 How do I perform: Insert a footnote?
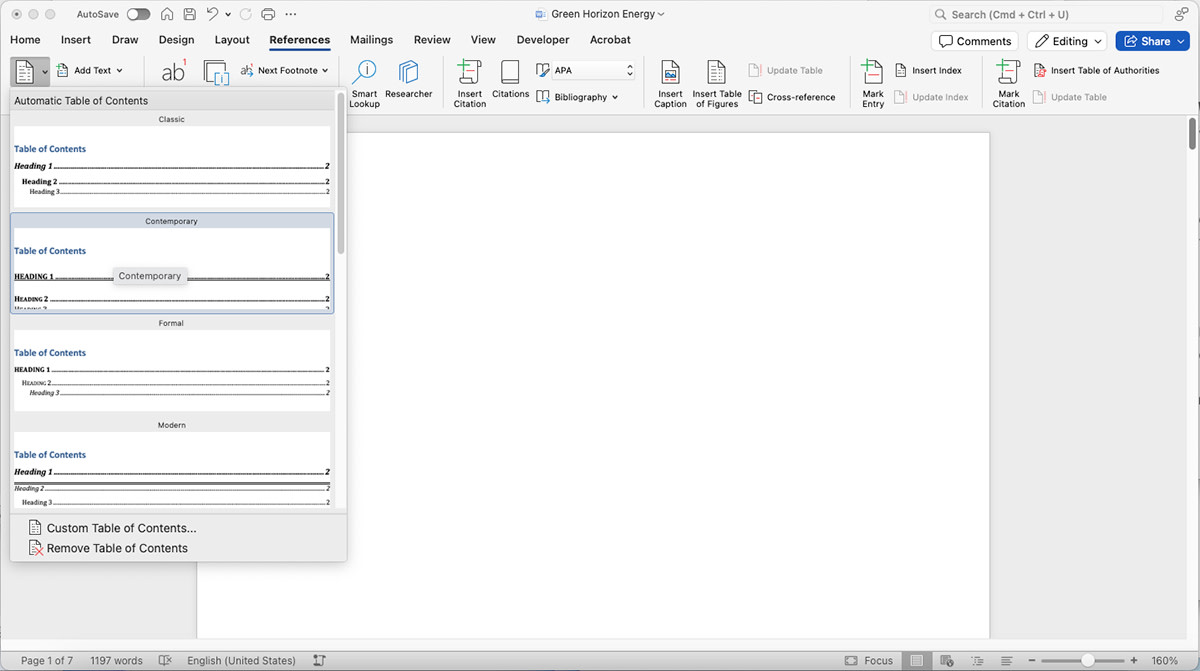(x=172, y=70)
